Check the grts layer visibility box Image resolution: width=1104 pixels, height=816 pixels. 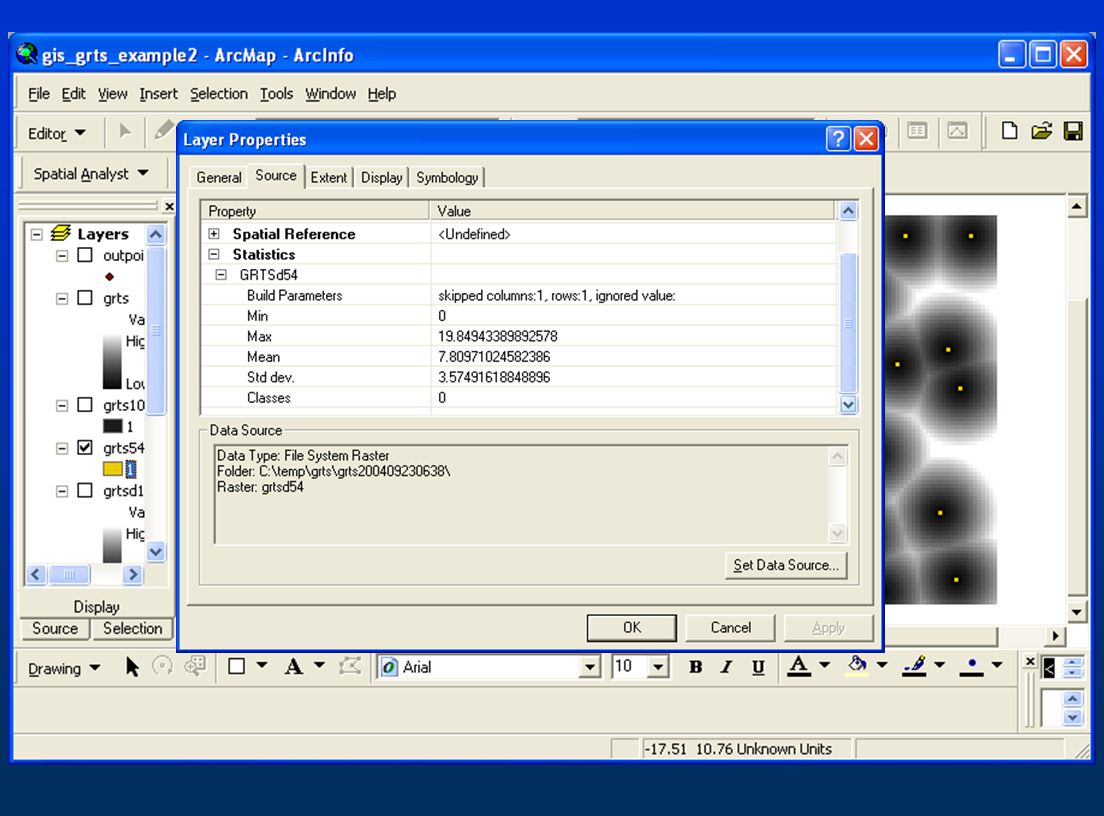tap(84, 298)
